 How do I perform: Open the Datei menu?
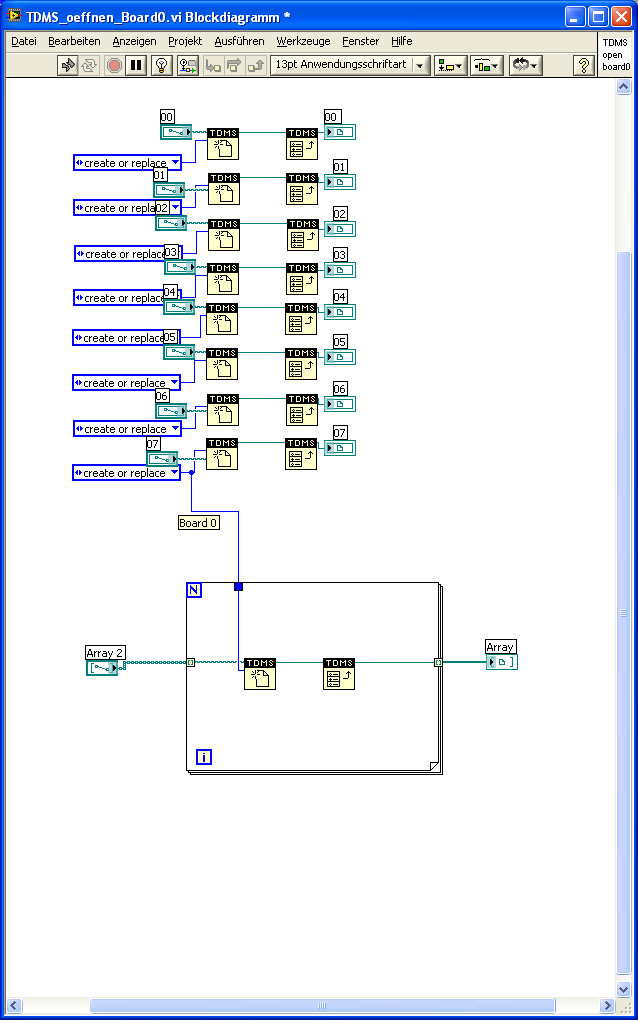click(24, 41)
